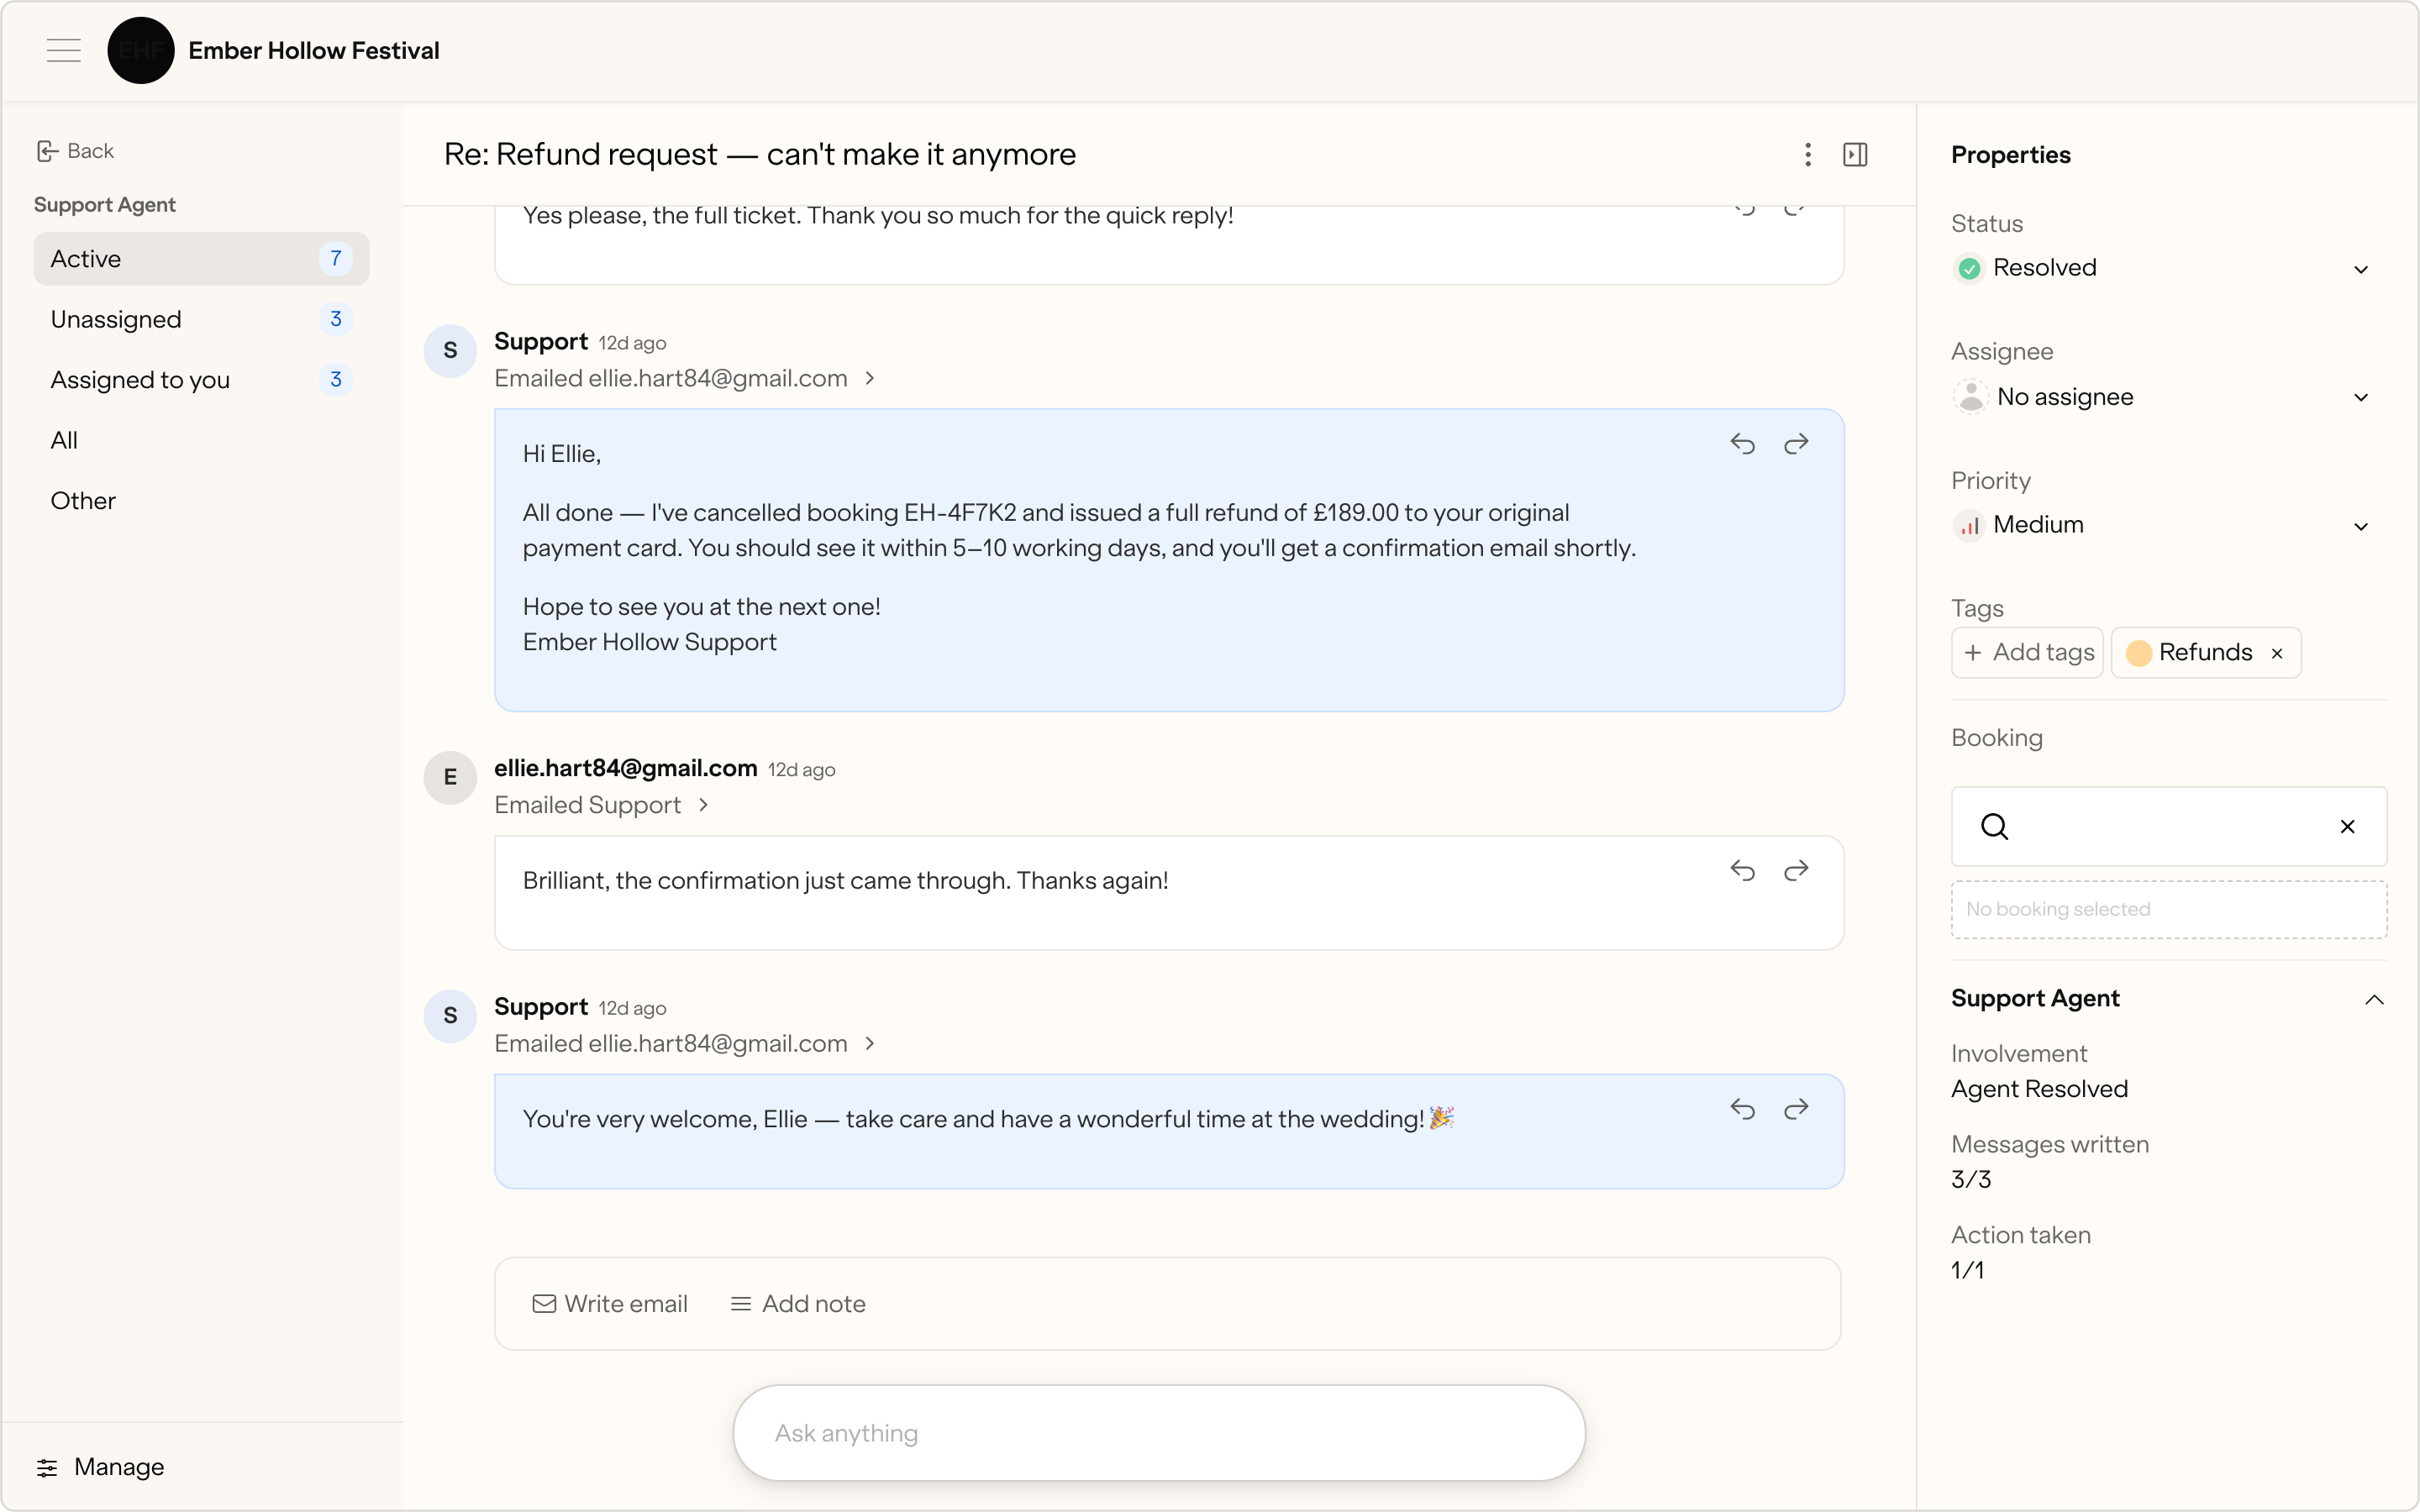Click sender name 'ellie.hart84@gmail.com'

625,768
